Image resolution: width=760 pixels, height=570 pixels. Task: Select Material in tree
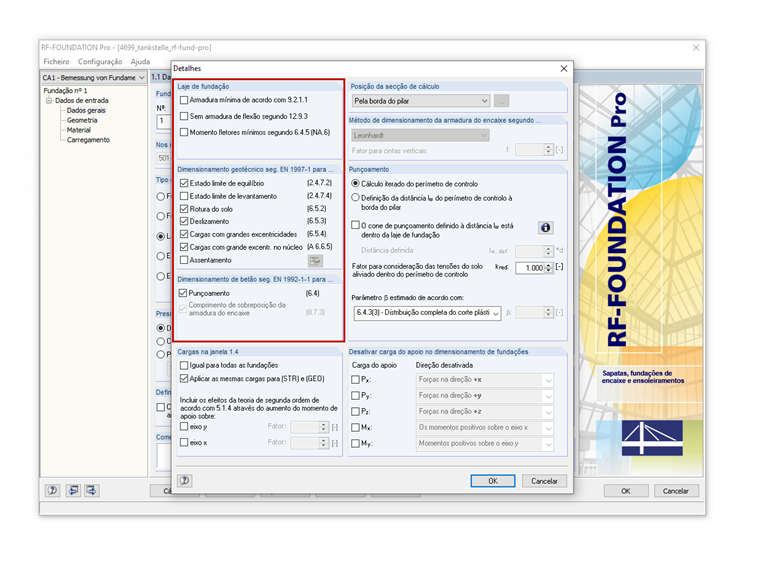coord(79,130)
